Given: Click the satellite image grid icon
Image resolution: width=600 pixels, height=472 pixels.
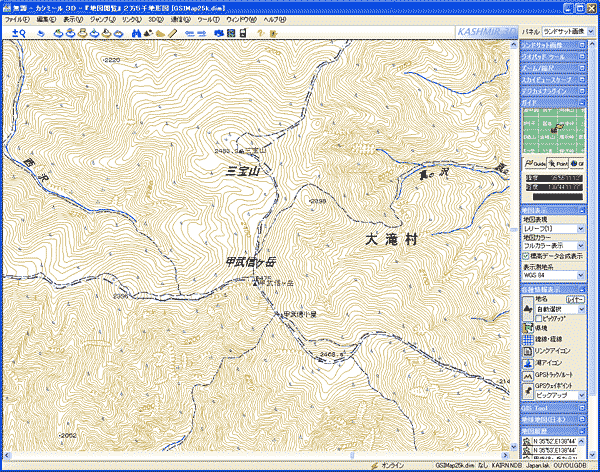Looking at the screenshot, I should pos(231,34).
